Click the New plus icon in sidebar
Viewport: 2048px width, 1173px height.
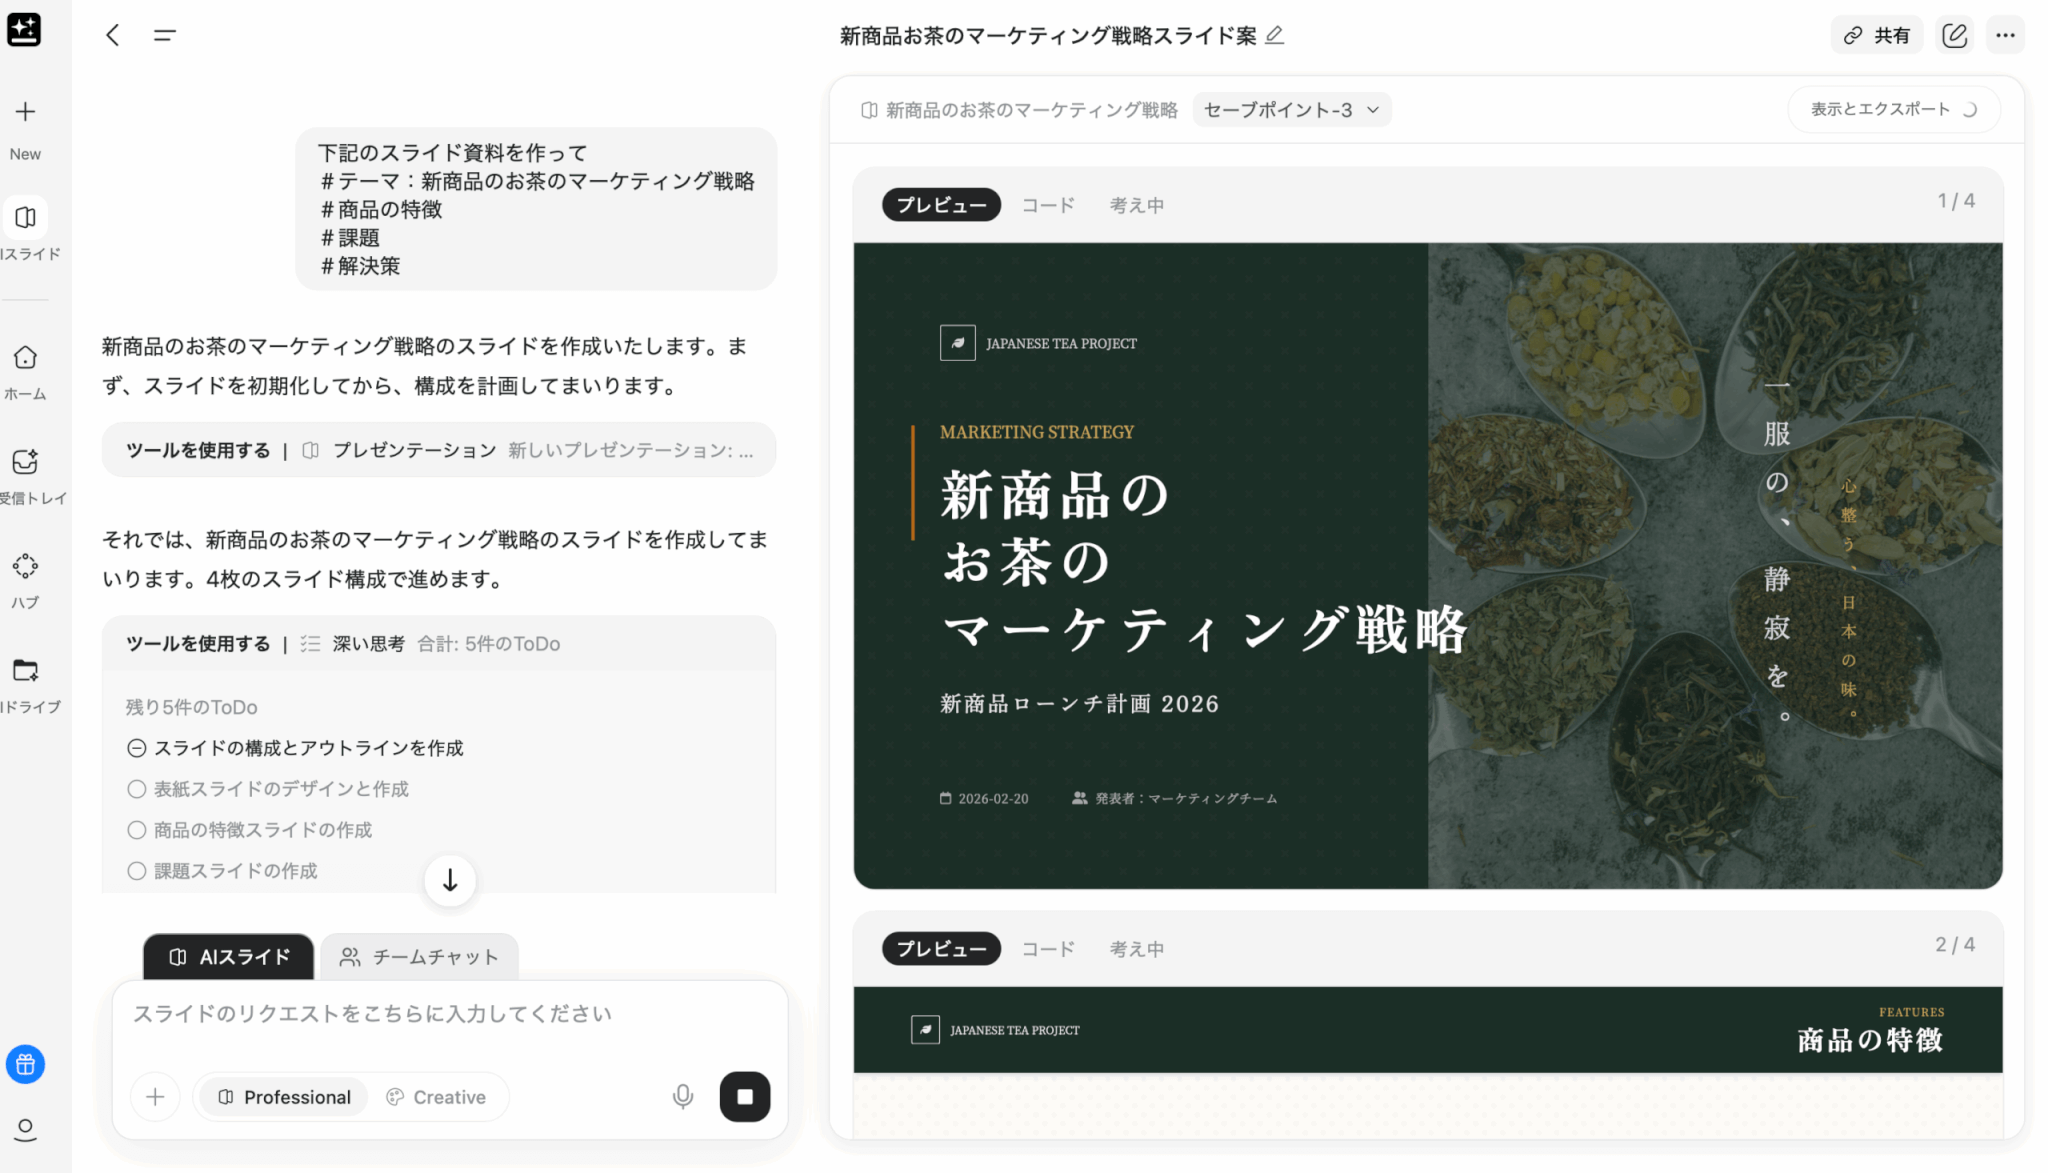[25, 112]
